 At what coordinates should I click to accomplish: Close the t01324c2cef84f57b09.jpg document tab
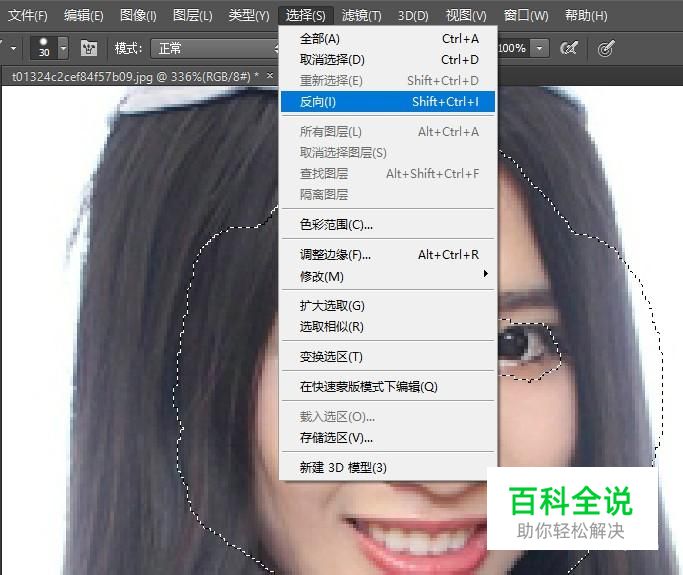270,76
